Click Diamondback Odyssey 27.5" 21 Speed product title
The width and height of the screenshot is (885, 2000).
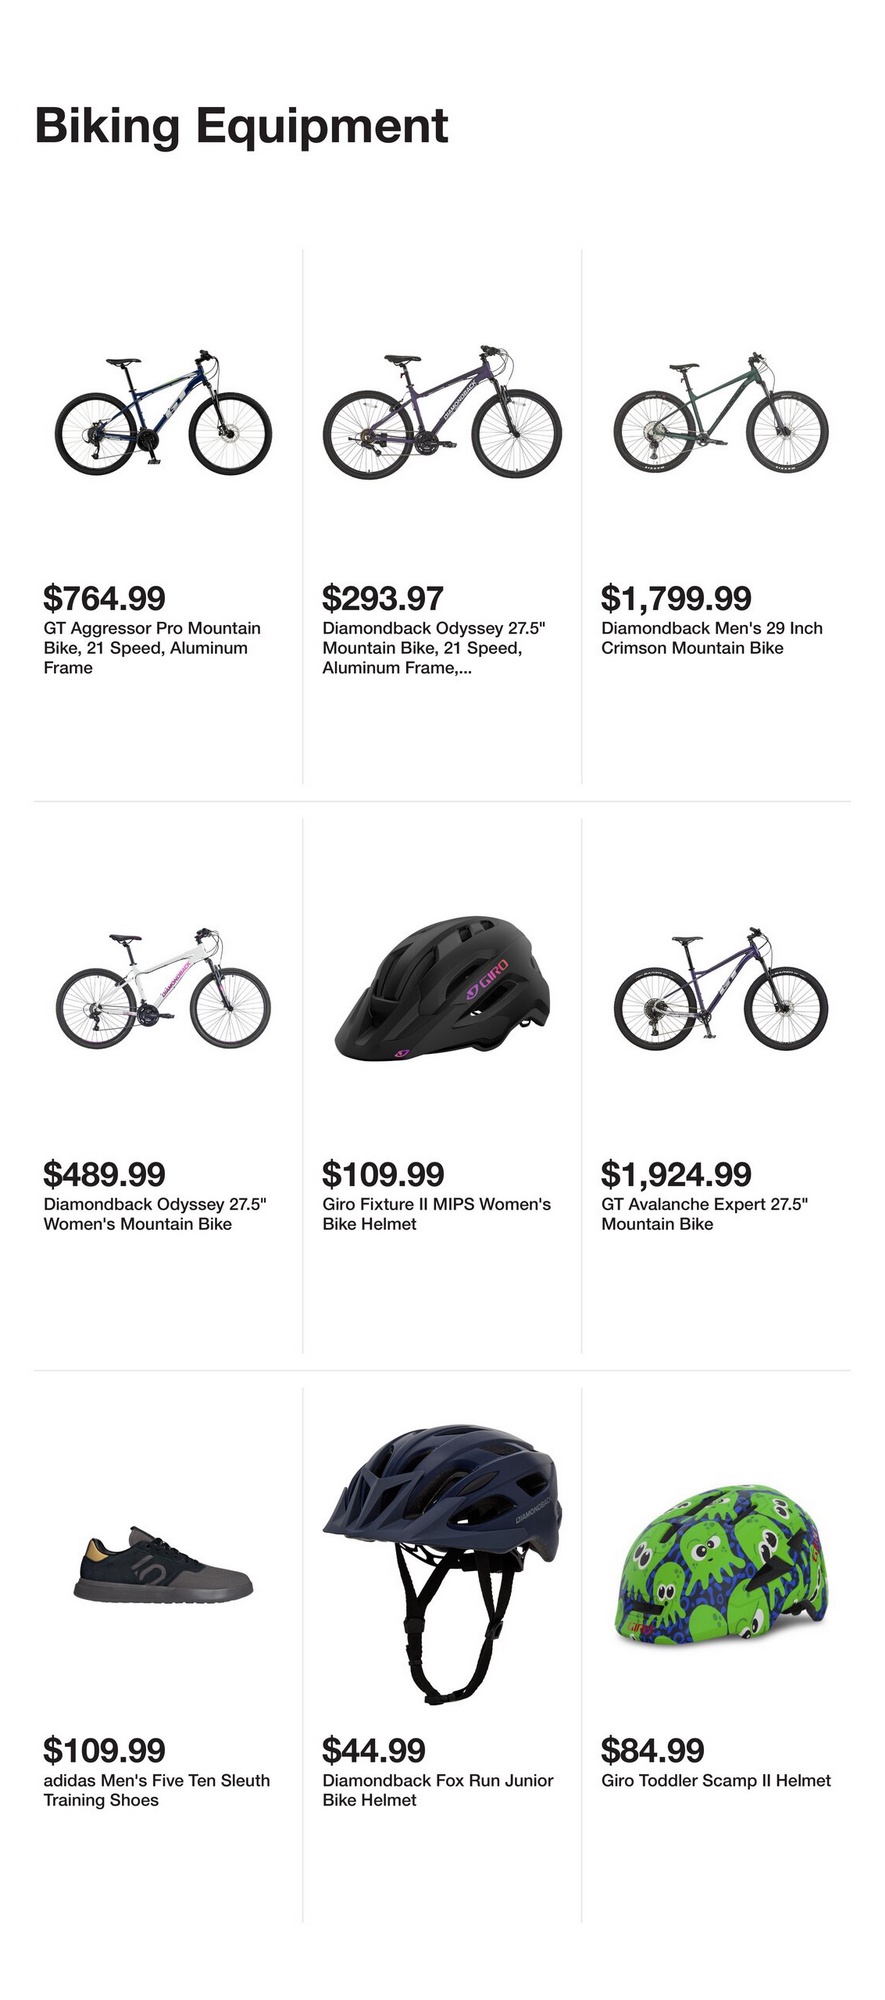coord(433,648)
